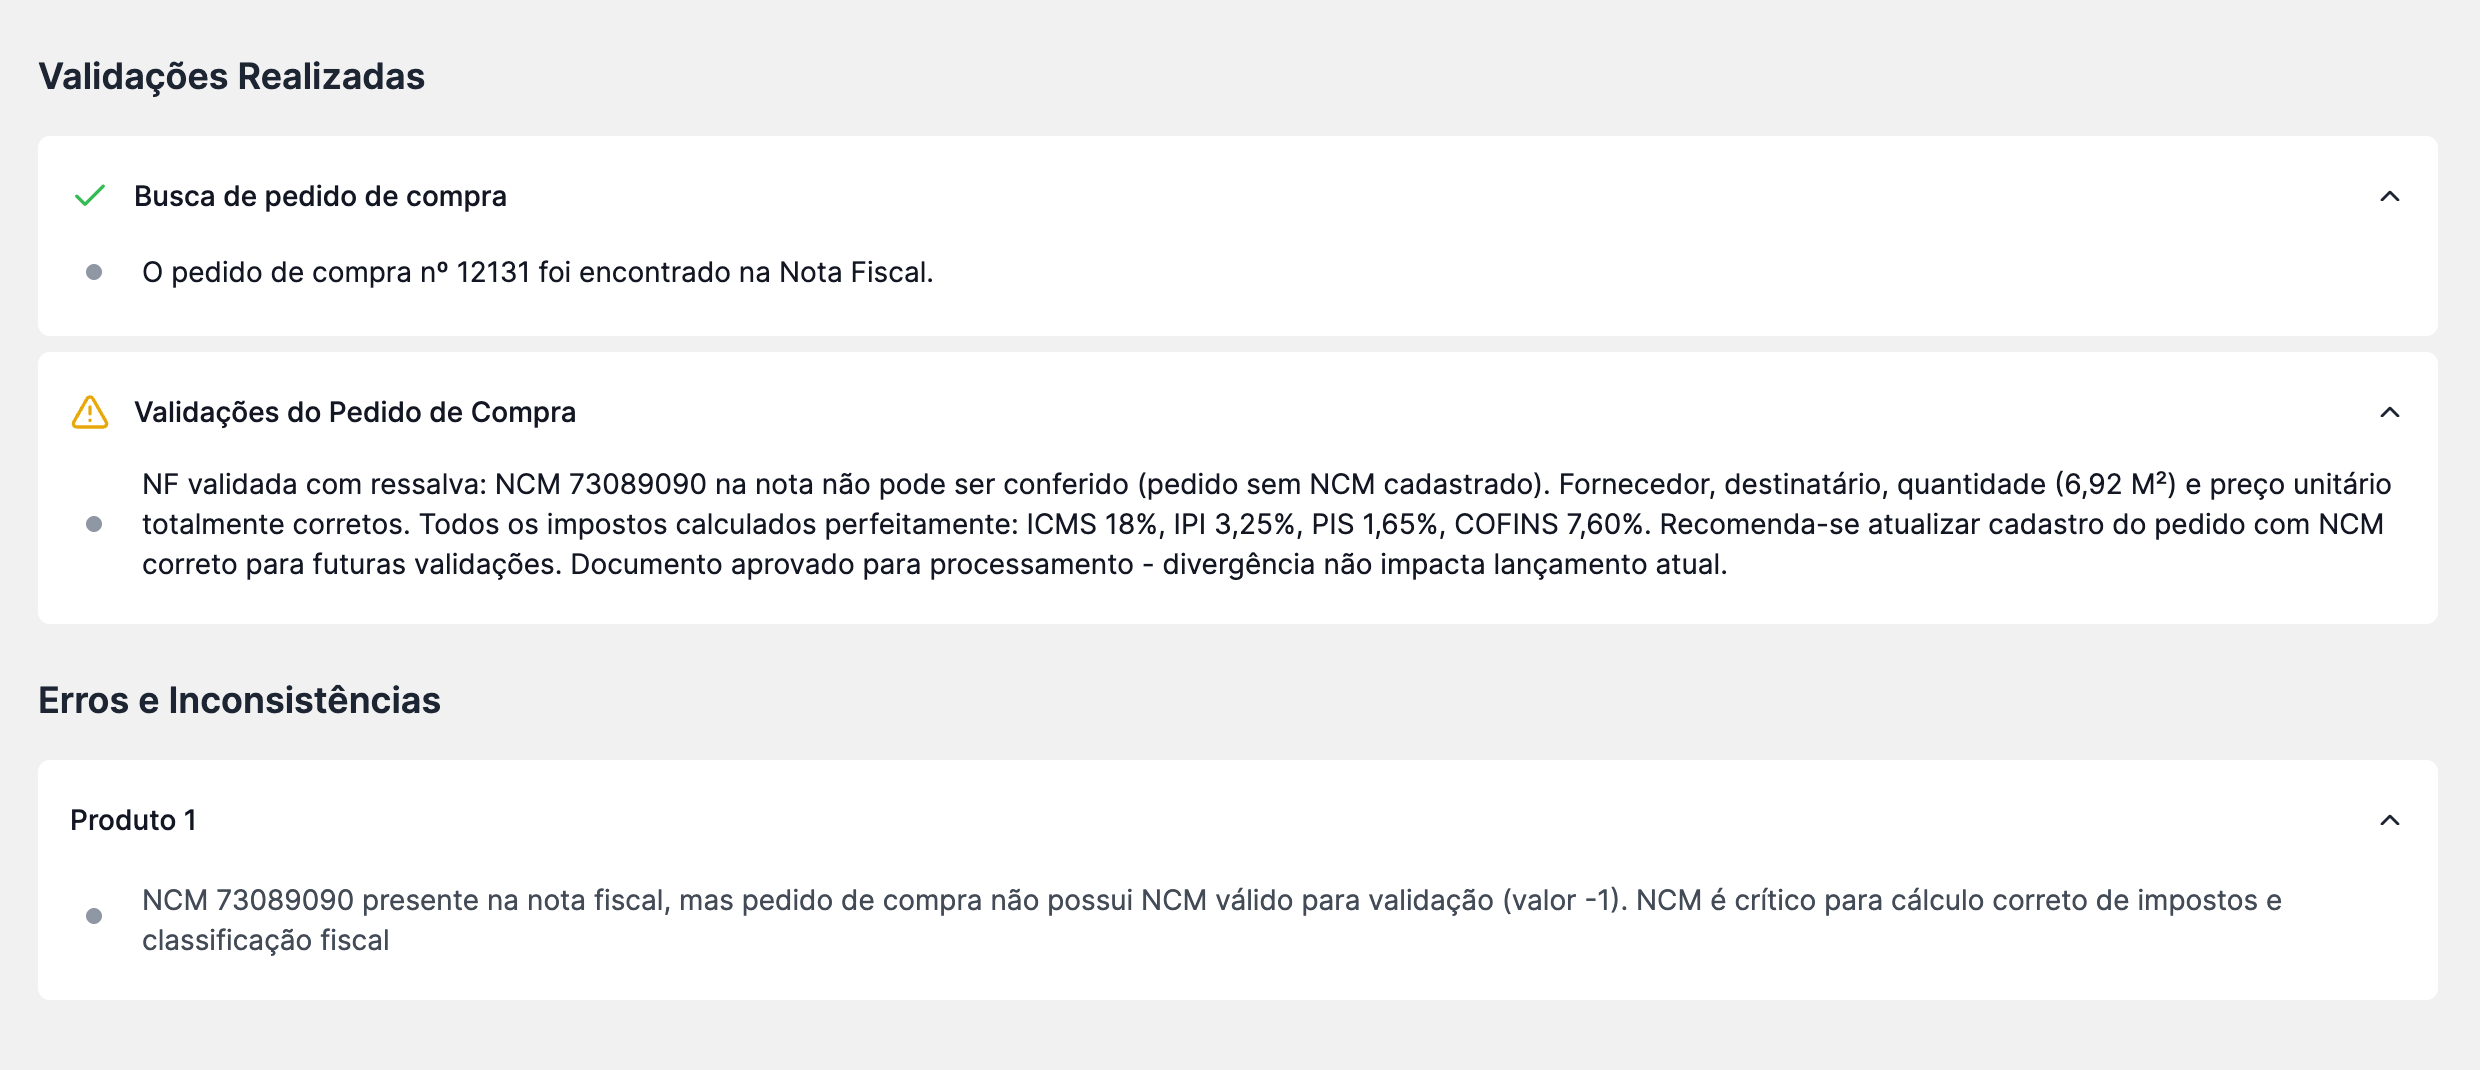Collapse Validações do Pedido de Compra chevron
Image resolution: width=2480 pixels, height=1070 pixels.
click(2390, 412)
